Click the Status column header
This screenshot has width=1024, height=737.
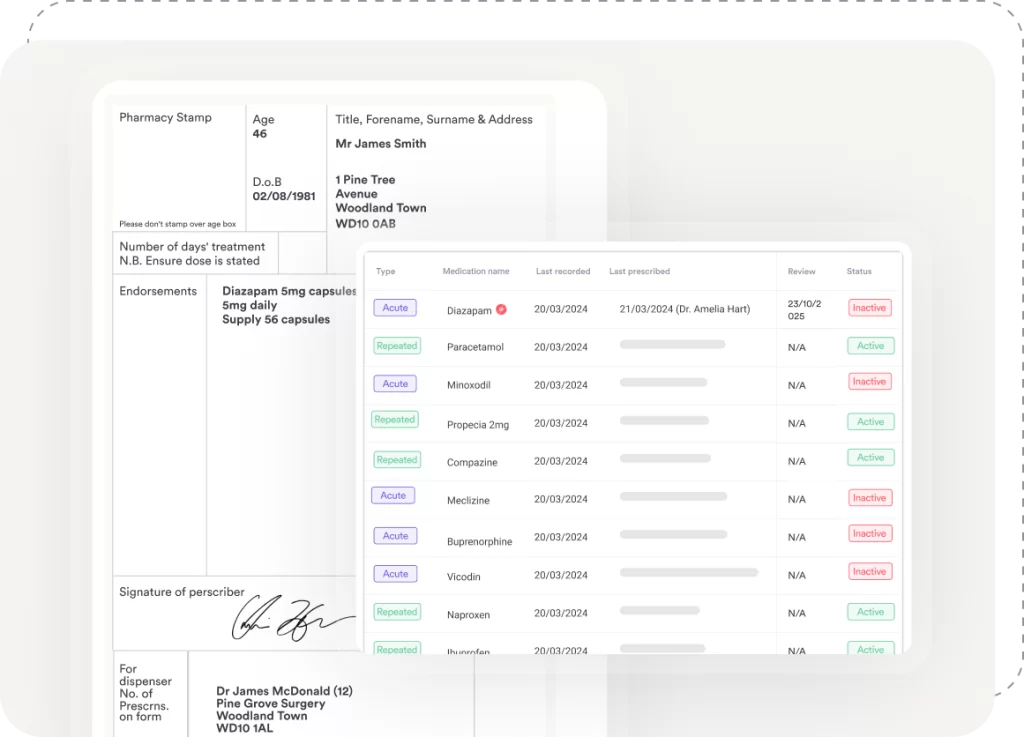[859, 271]
